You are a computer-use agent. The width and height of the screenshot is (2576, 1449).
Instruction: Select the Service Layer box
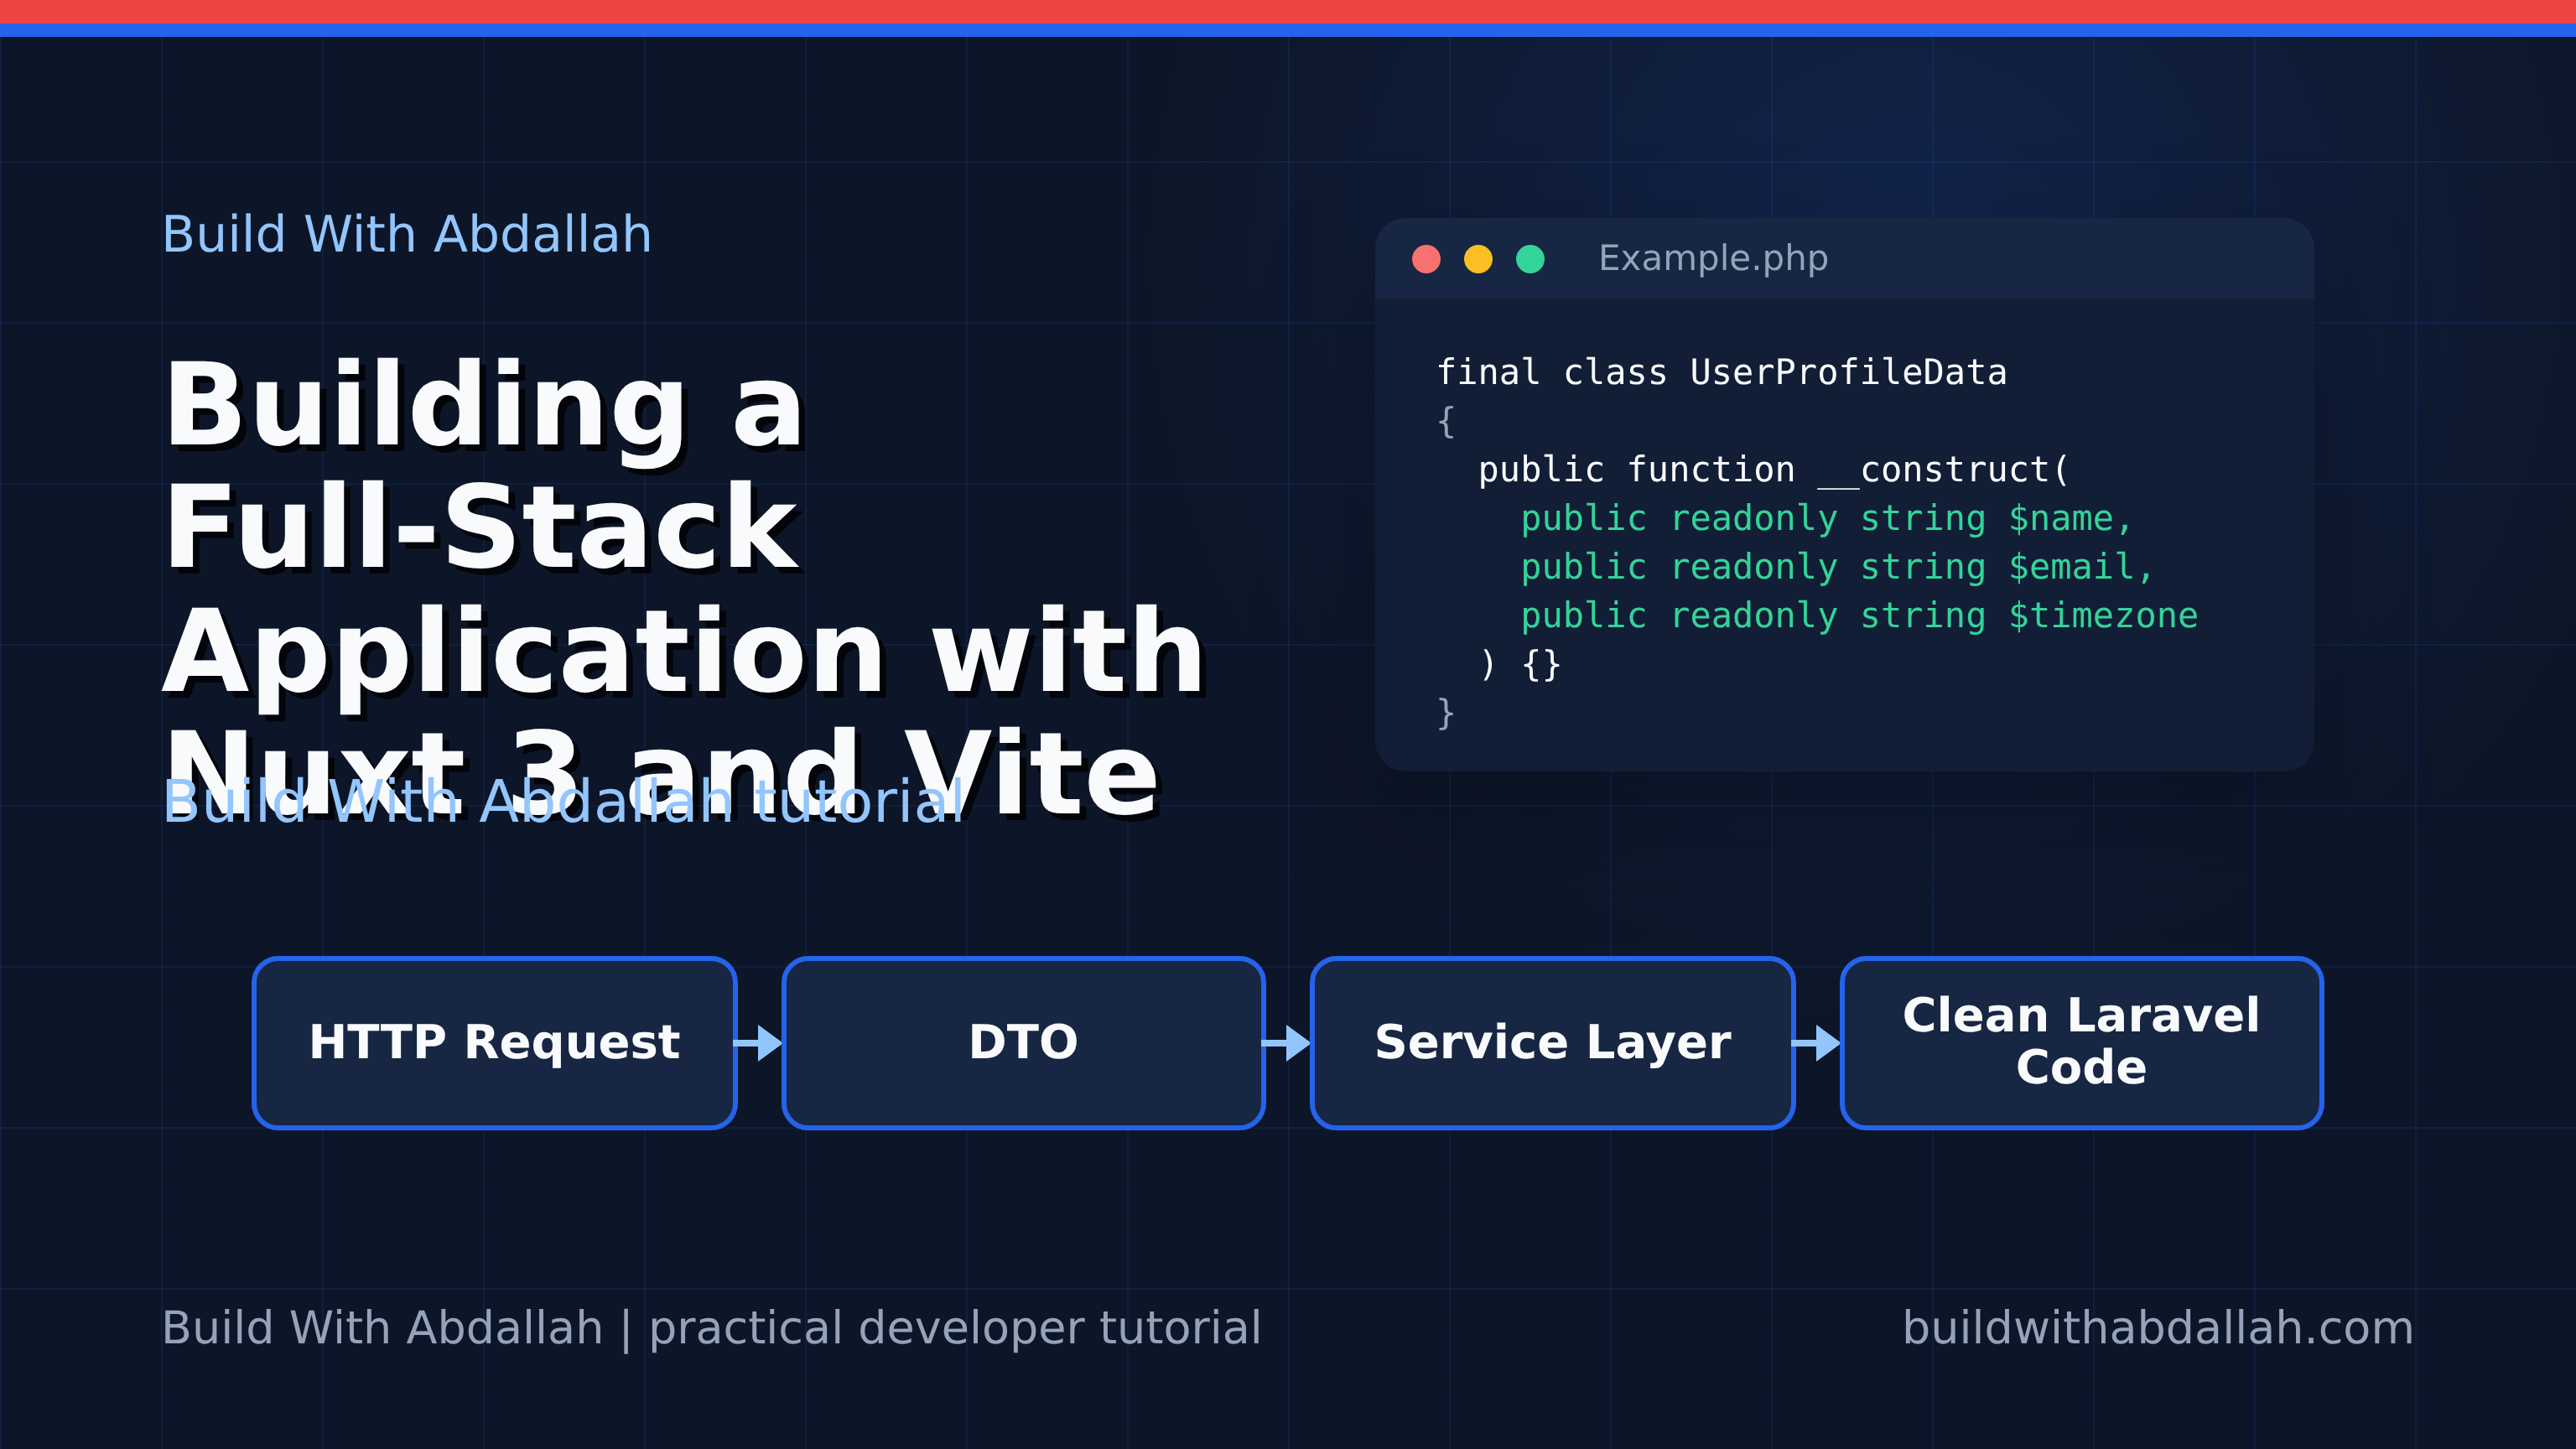point(1553,1043)
